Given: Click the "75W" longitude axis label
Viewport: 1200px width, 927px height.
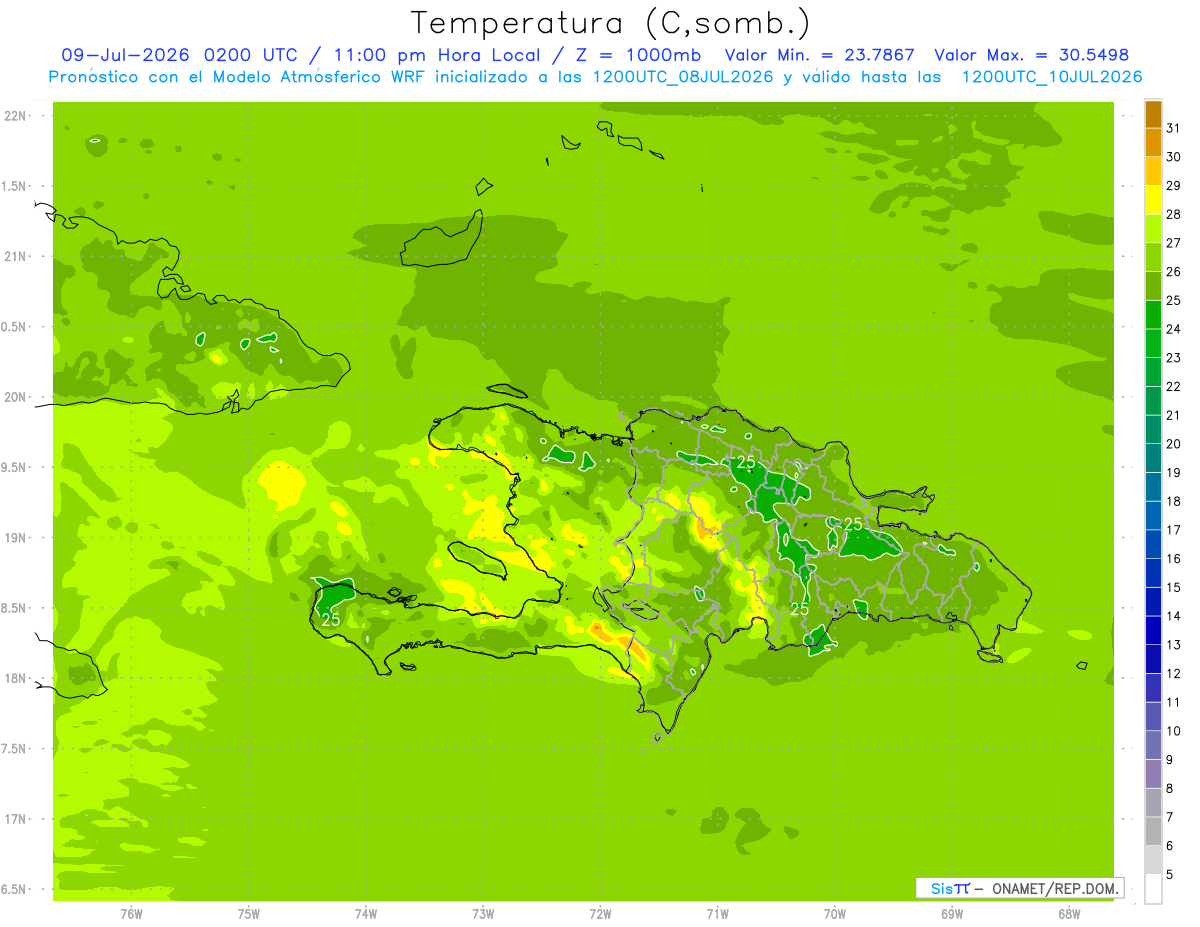Looking at the screenshot, I should [x=248, y=914].
